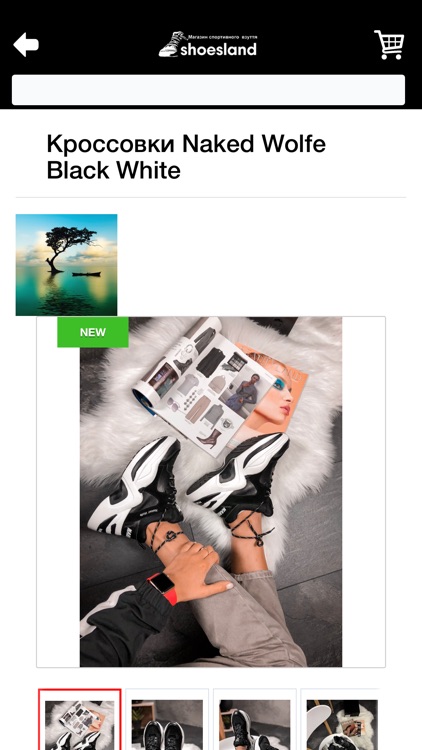The width and height of the screenshot is (422, 750).
Task: Select the first red-bordered gallery thumbnail
Action: pos(80,719)
